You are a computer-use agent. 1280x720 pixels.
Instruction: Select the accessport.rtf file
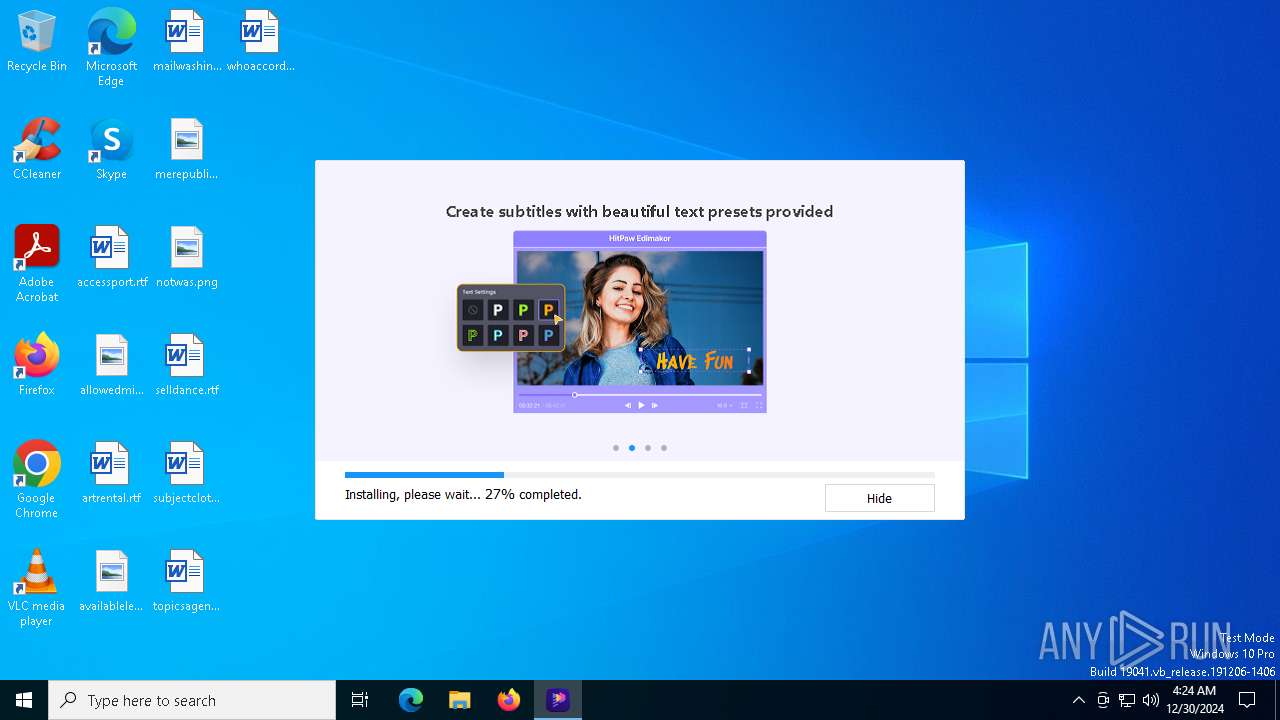click(111, 258)
